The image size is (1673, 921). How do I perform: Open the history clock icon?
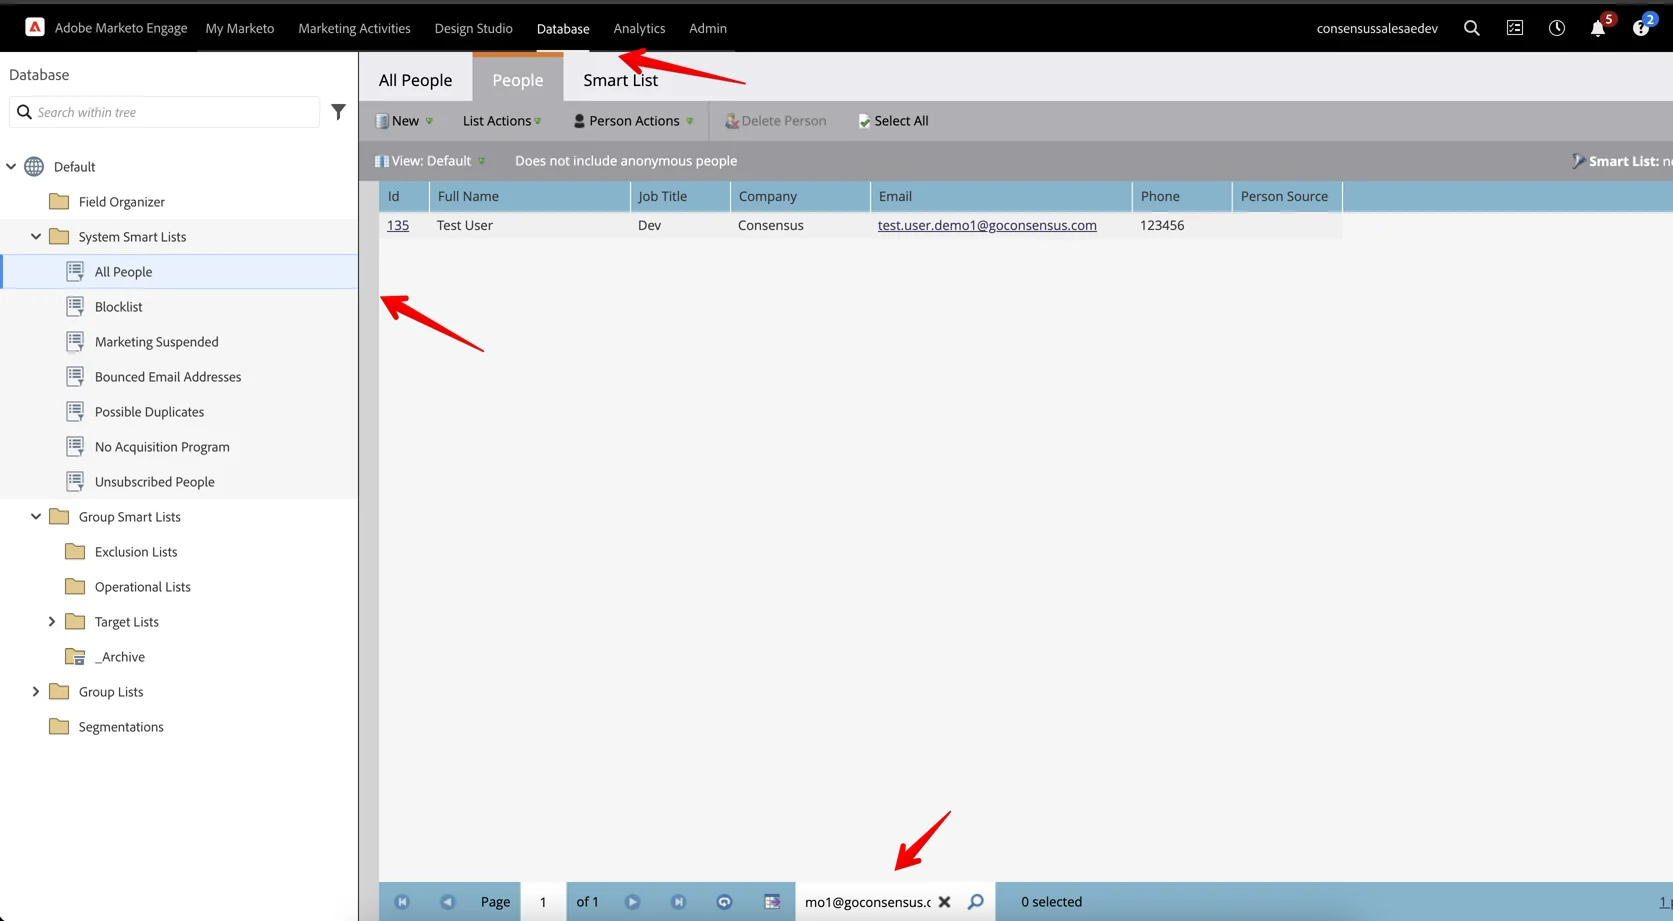point(1557,28)
